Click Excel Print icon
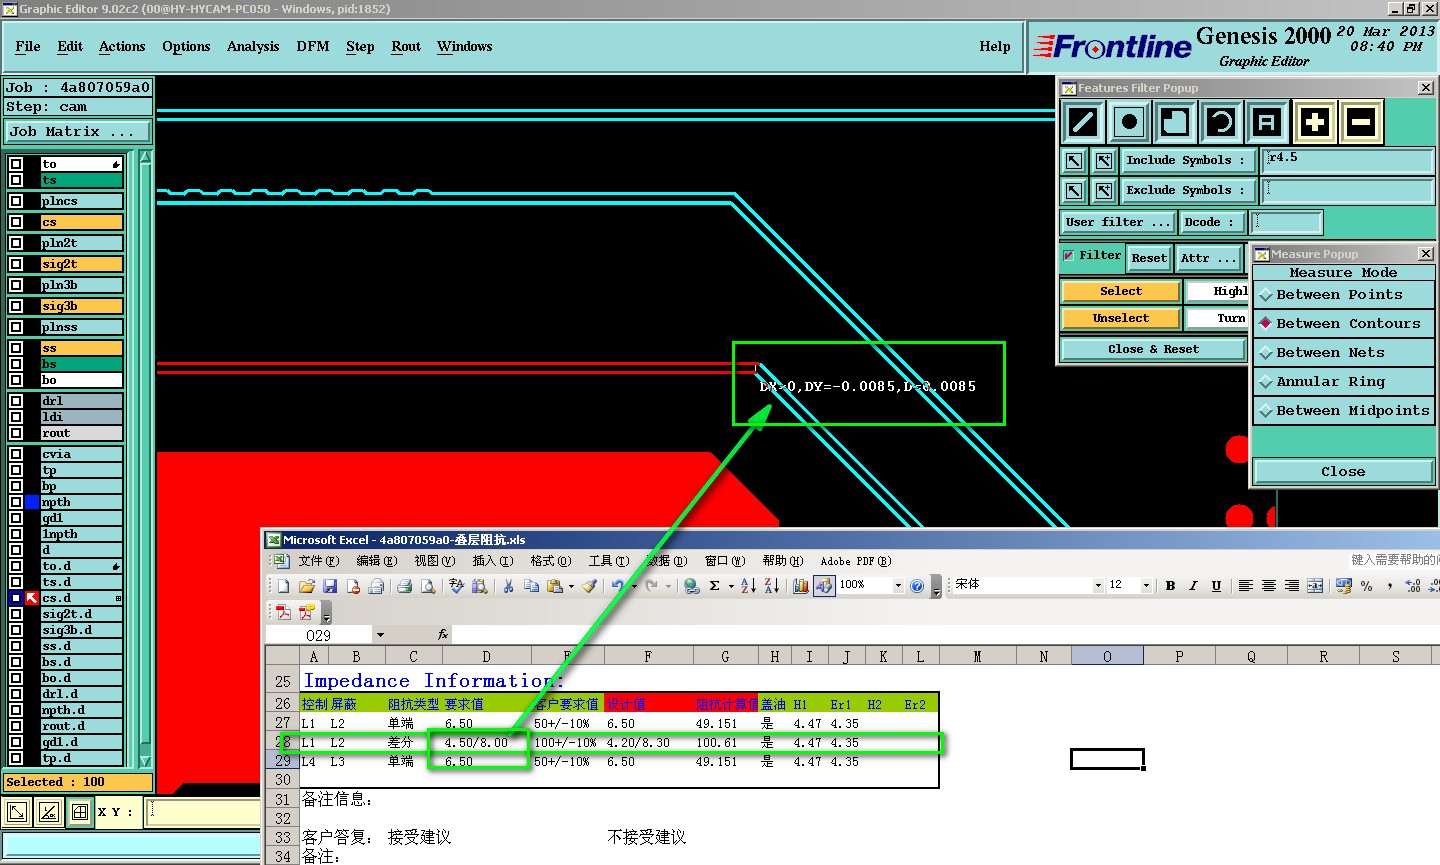Image resolution: width=1440 pixels, height=865 pixels. [404, 586]
